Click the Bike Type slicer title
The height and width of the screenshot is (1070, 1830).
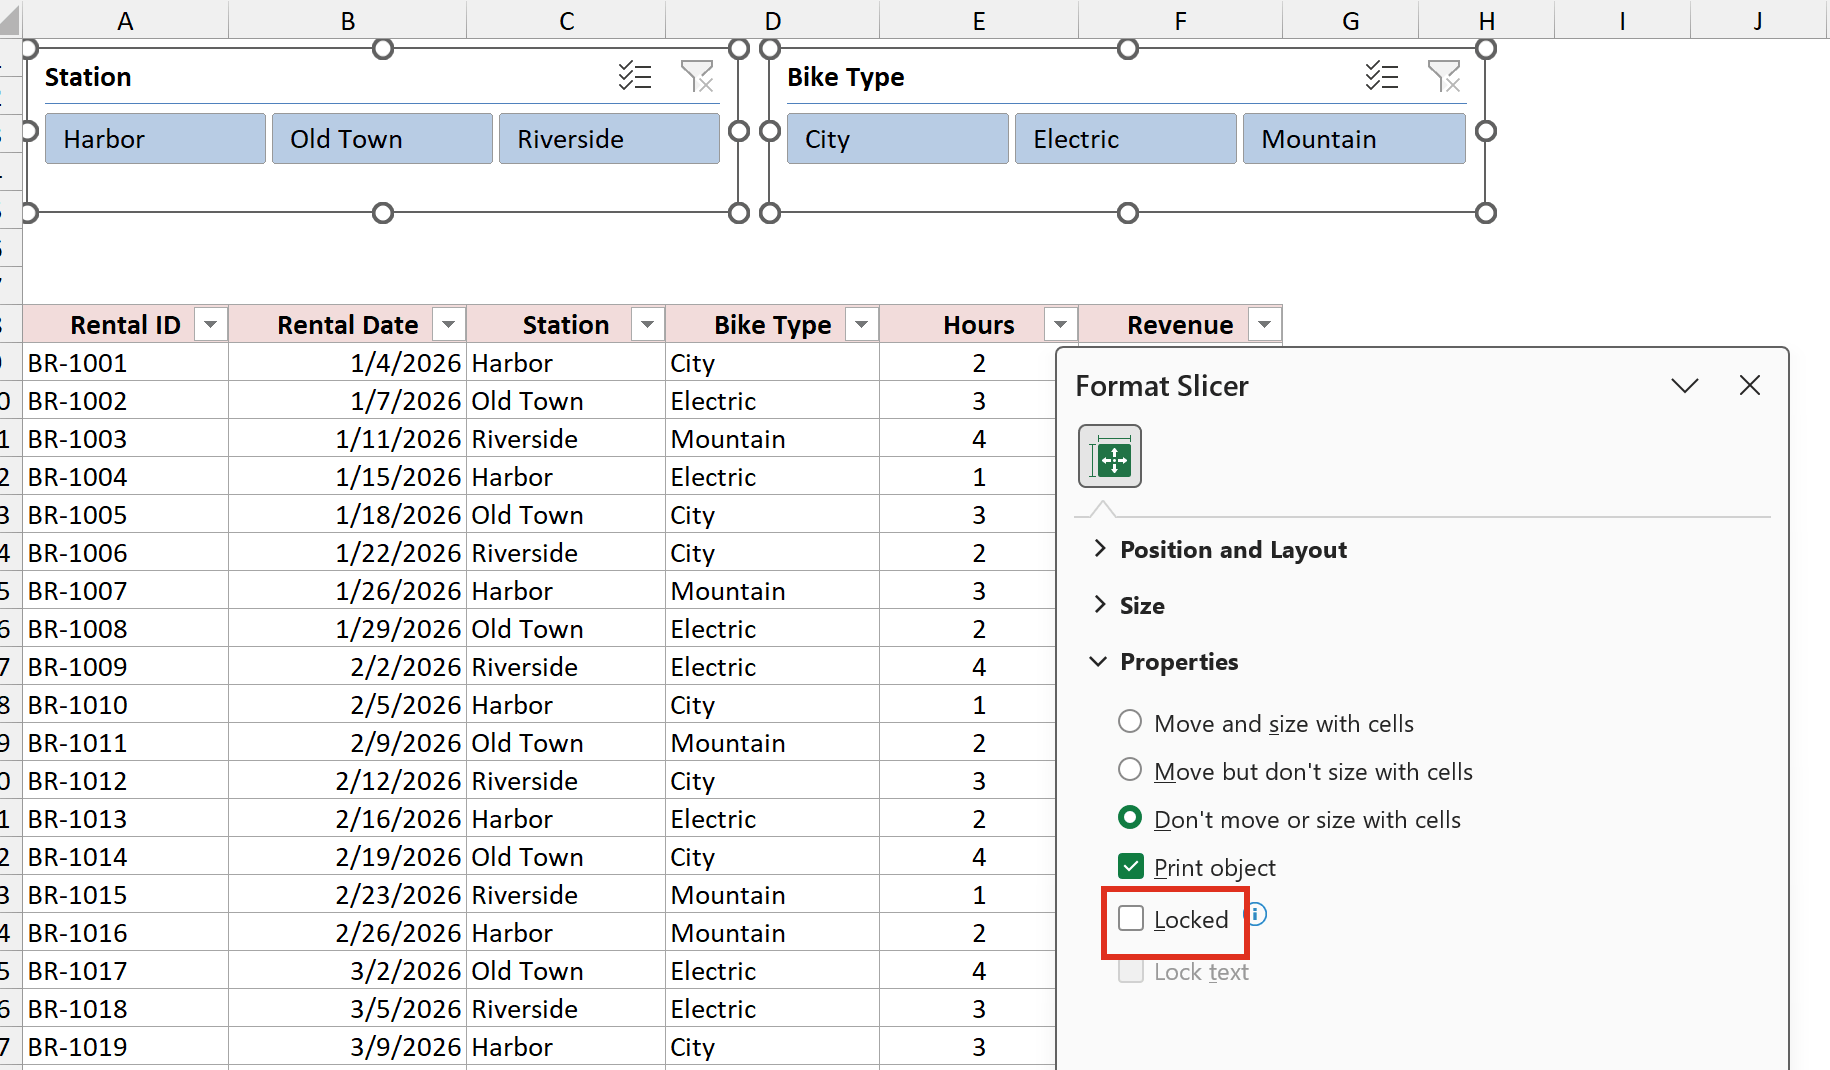(x=845, y=77)
